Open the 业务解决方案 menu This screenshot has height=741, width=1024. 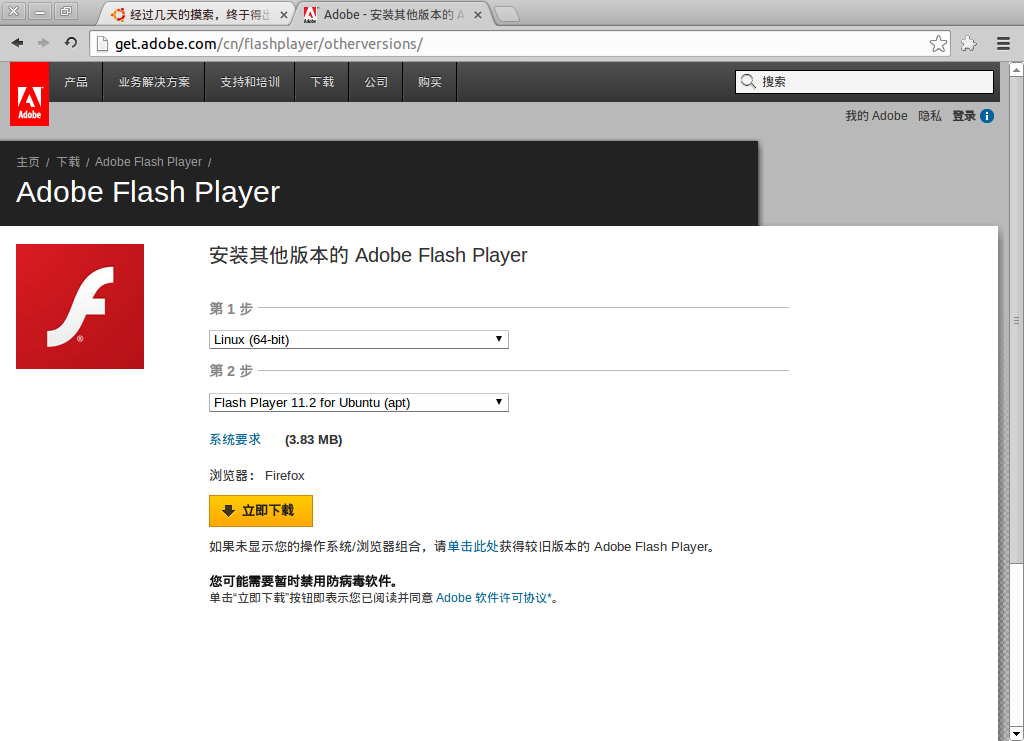click(x=154, y=82)
